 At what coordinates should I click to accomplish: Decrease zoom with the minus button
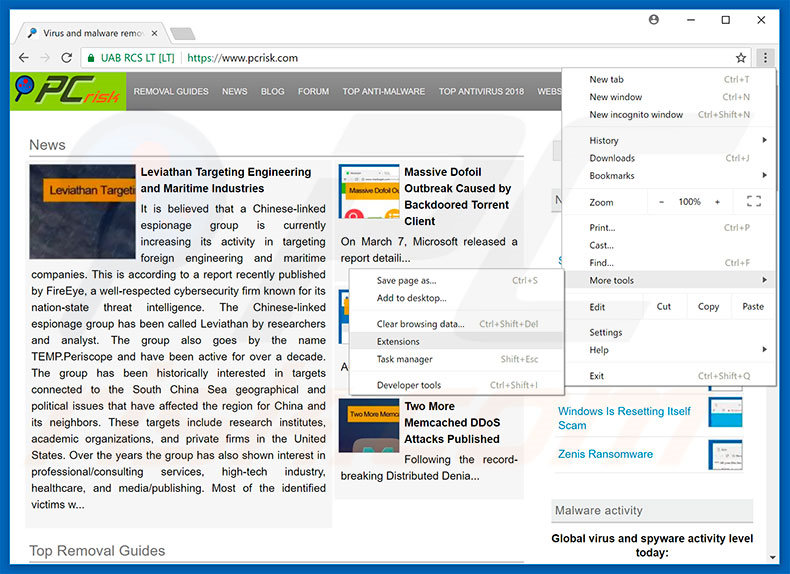tap(661, 202)
